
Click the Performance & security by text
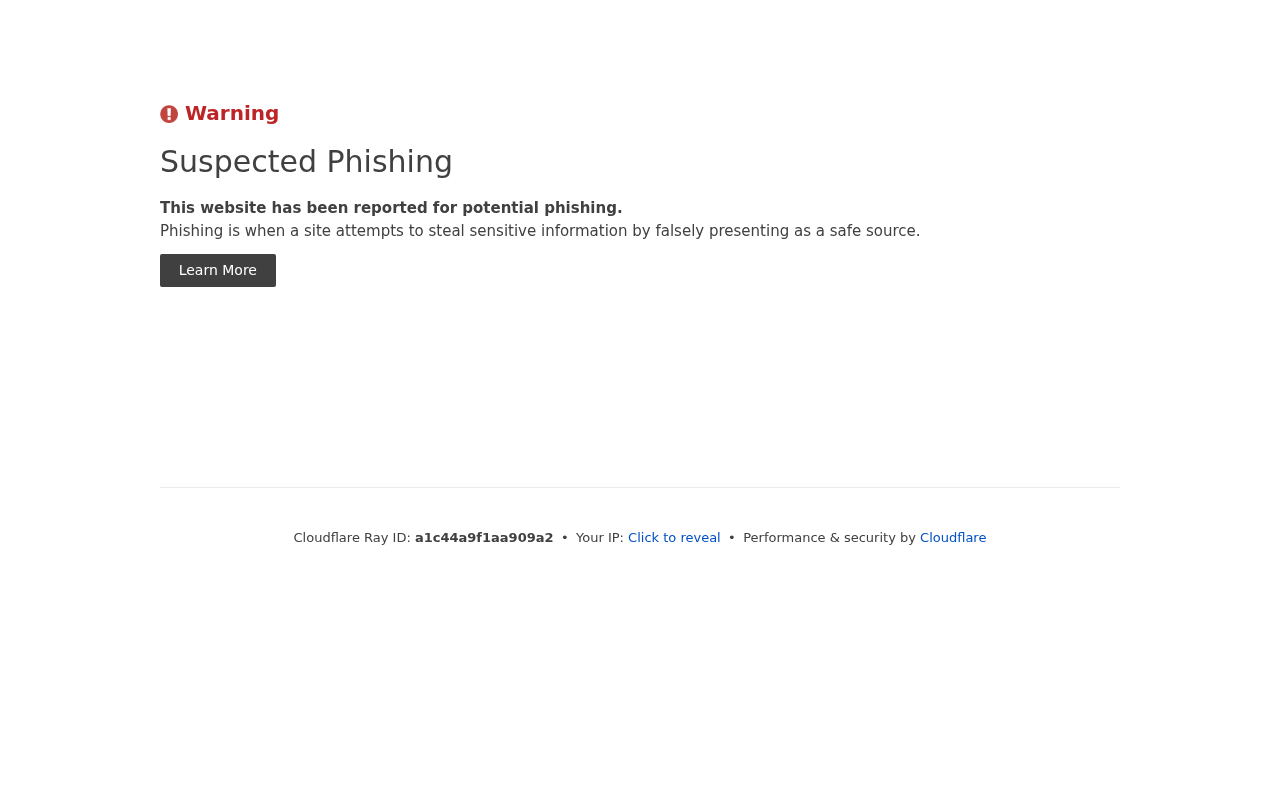pyautogui.click(x=829, y=538)
